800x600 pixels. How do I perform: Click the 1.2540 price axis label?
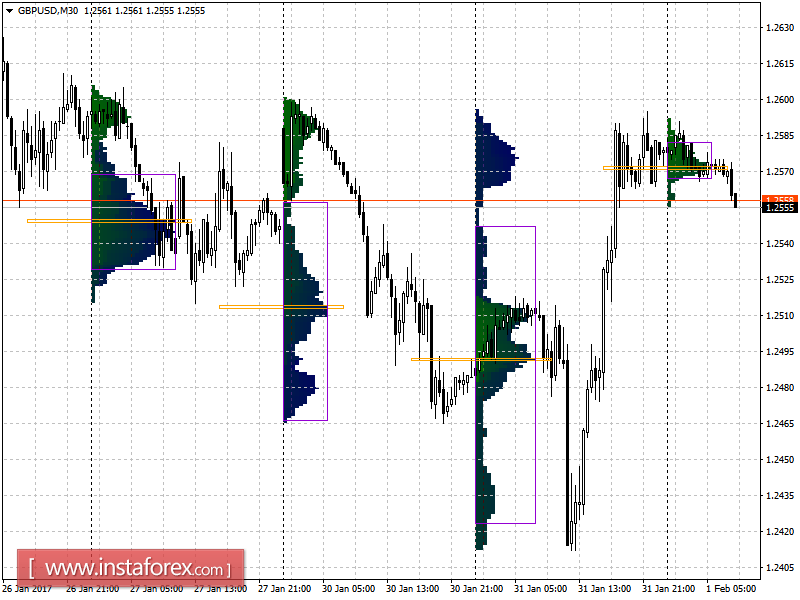click(x=780, y=244)
